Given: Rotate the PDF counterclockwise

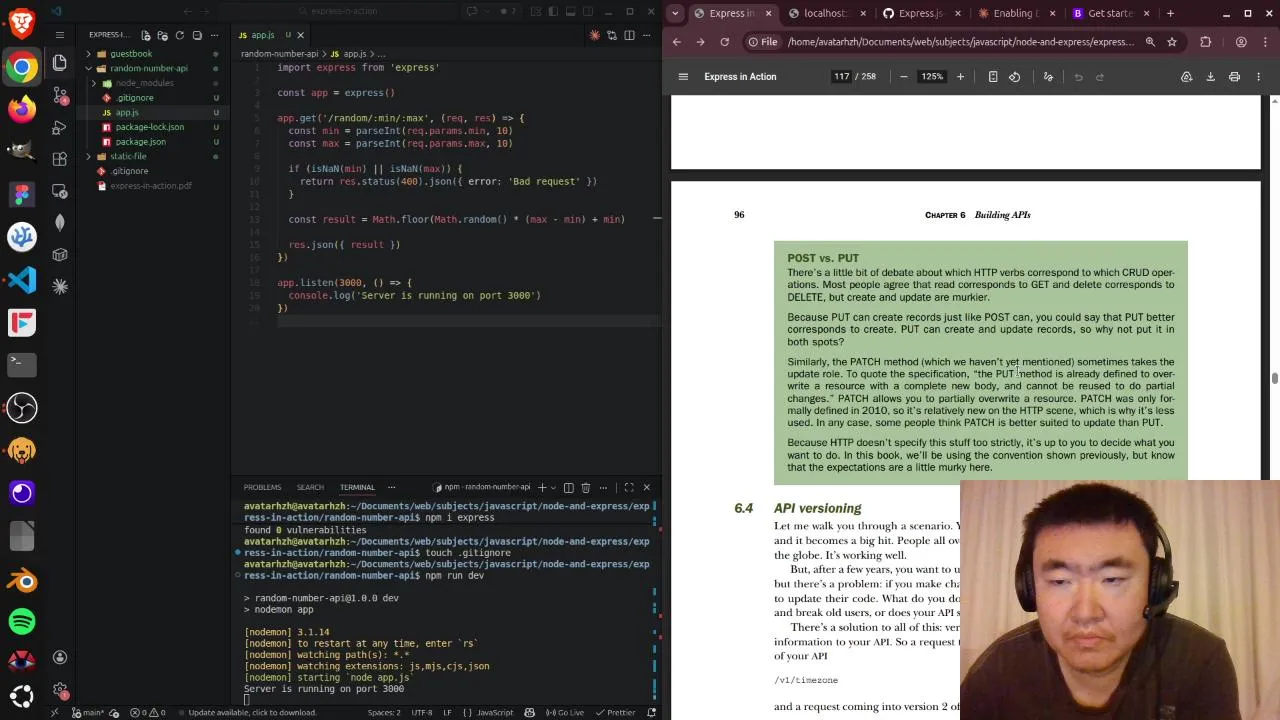Looking at the screenshot, I should coord(1015,77).
